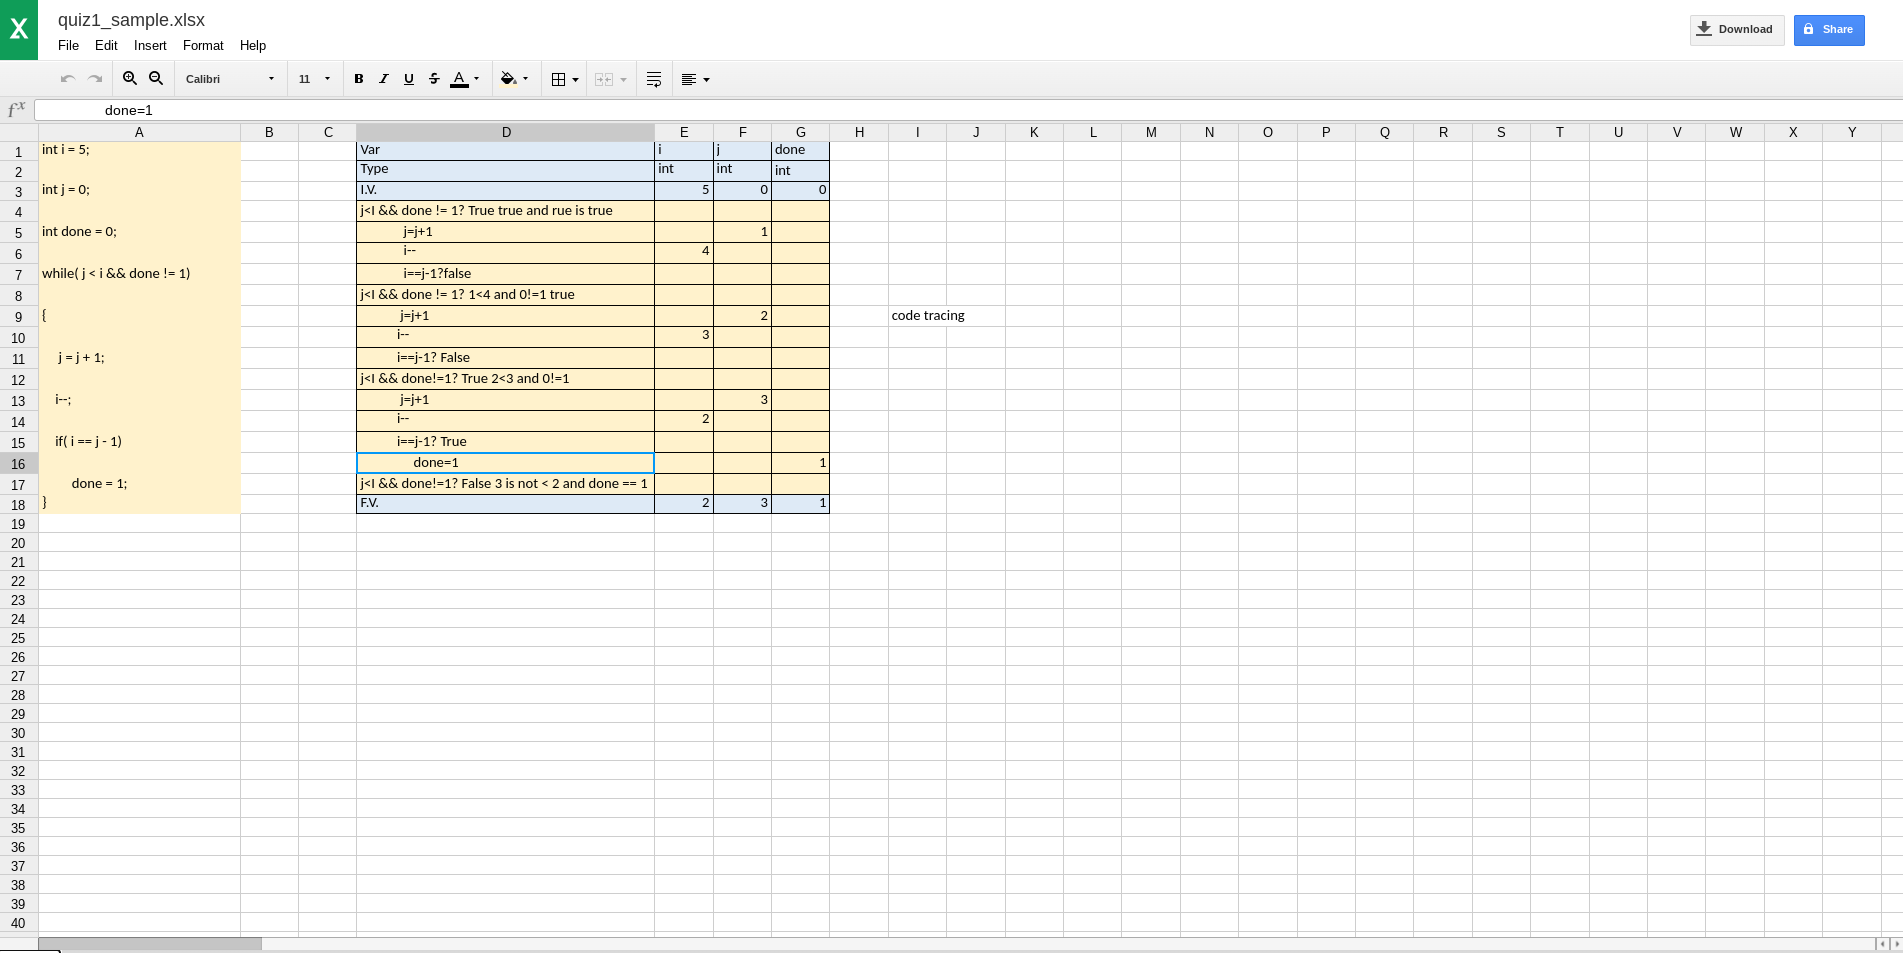The image size is (1903, 953).
Task: Open the Insert menu
Action: pos(150,45)
